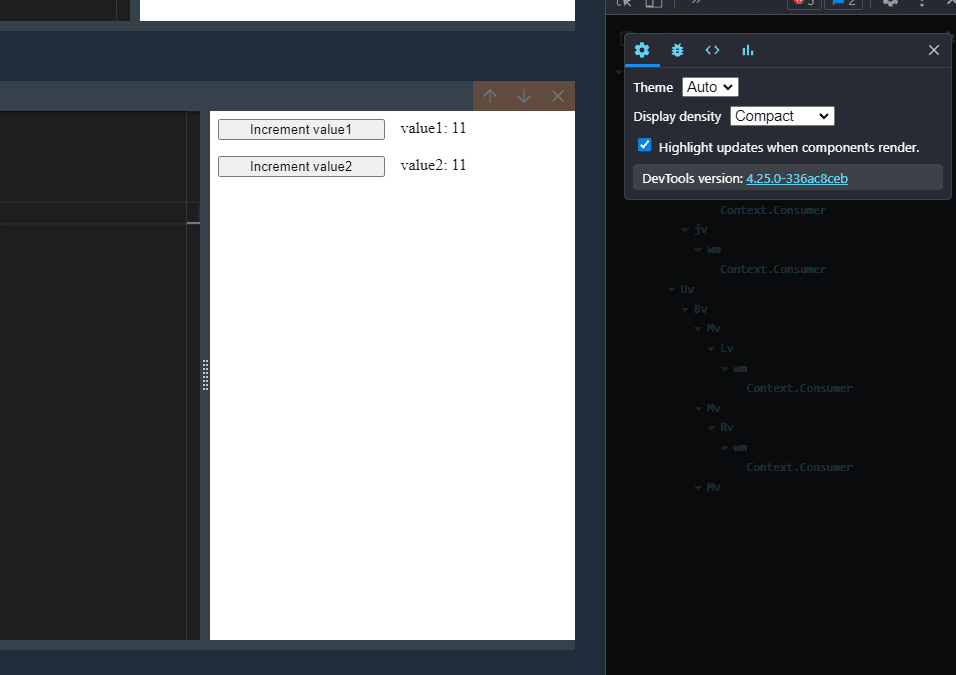Select the Profiler bar chart tab
Screen dimensions: 956x675
pos(747,50)
